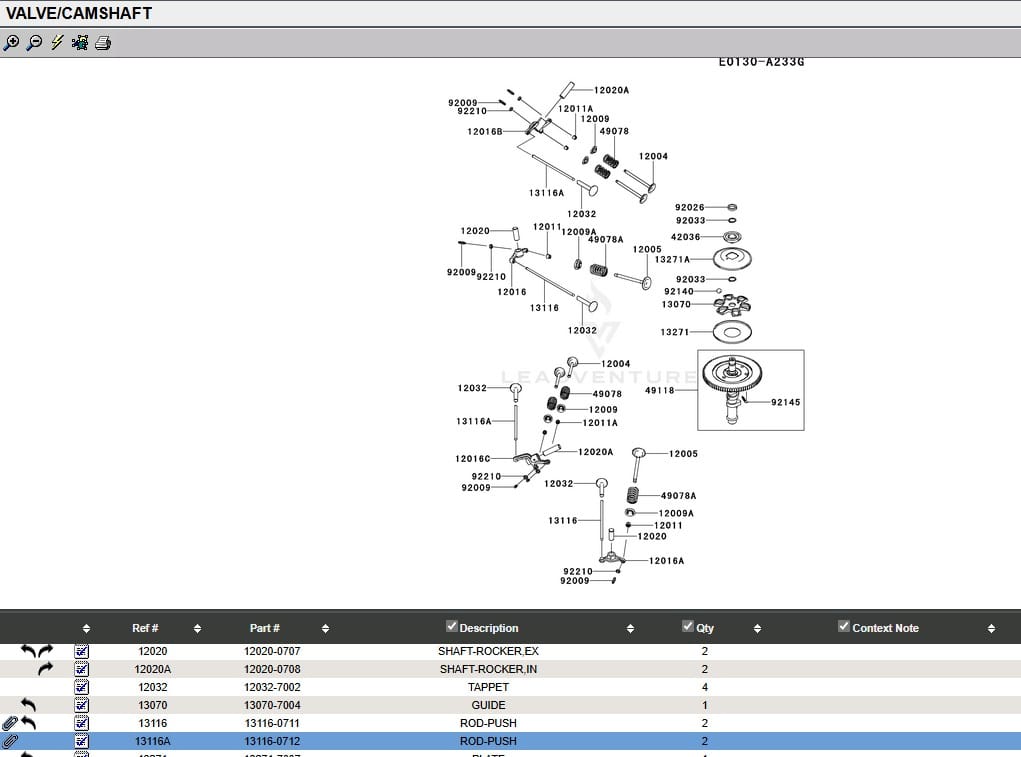This screenshot has height=757, width=1021.
Task: Click the Ref # column header
Action: coord(145,628)
